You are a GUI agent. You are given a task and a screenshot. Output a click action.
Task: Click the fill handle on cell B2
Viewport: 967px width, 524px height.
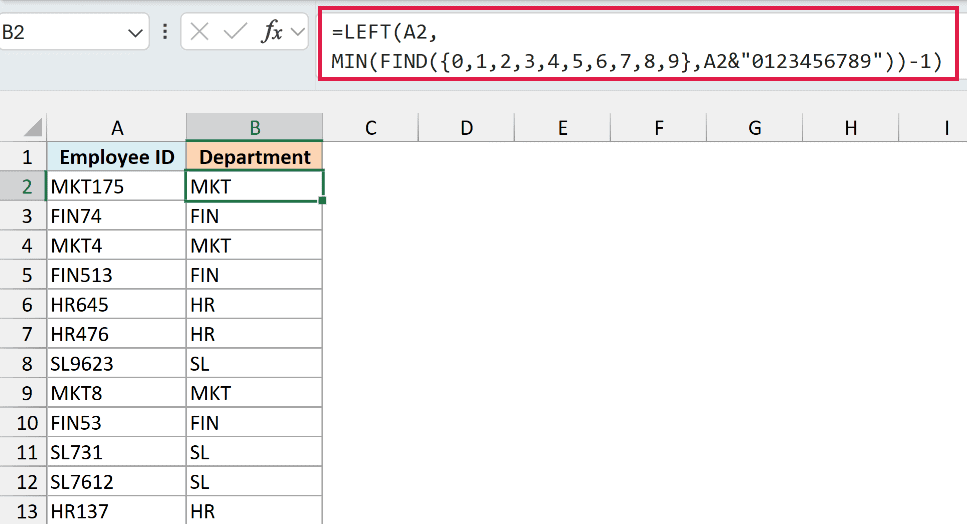[323, 200]
